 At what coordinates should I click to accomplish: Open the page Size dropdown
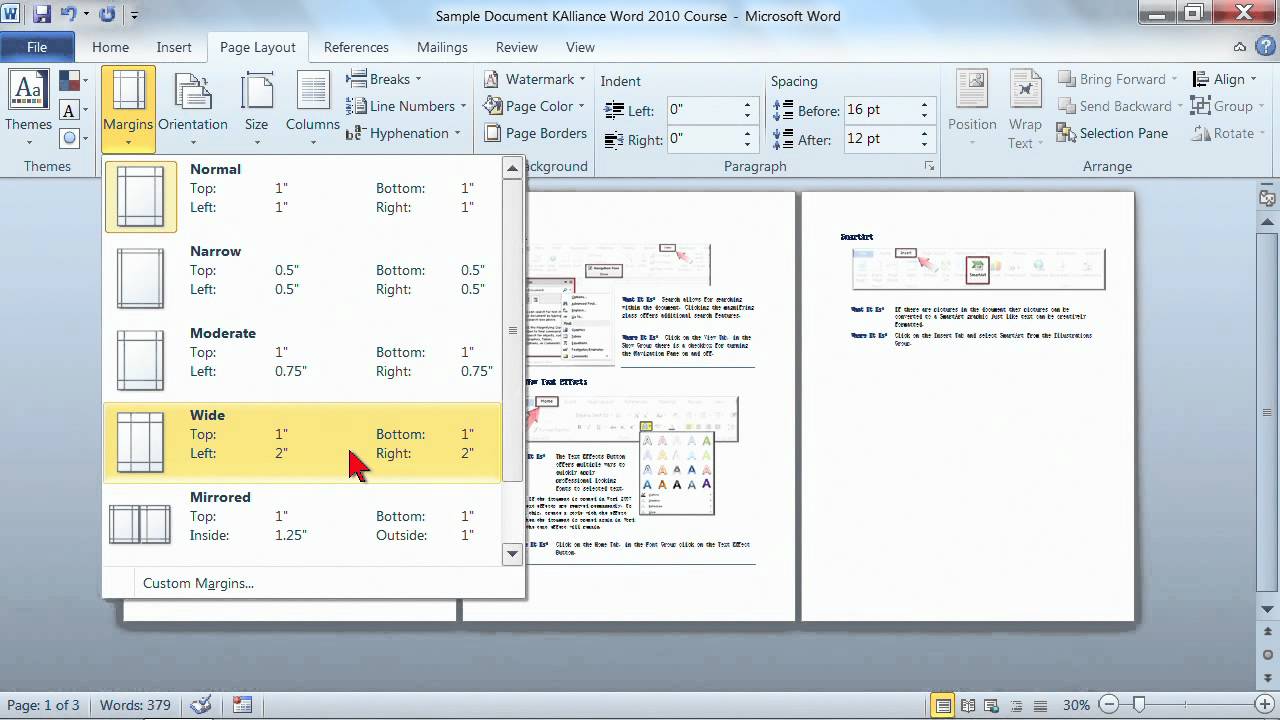coord(257,108)
